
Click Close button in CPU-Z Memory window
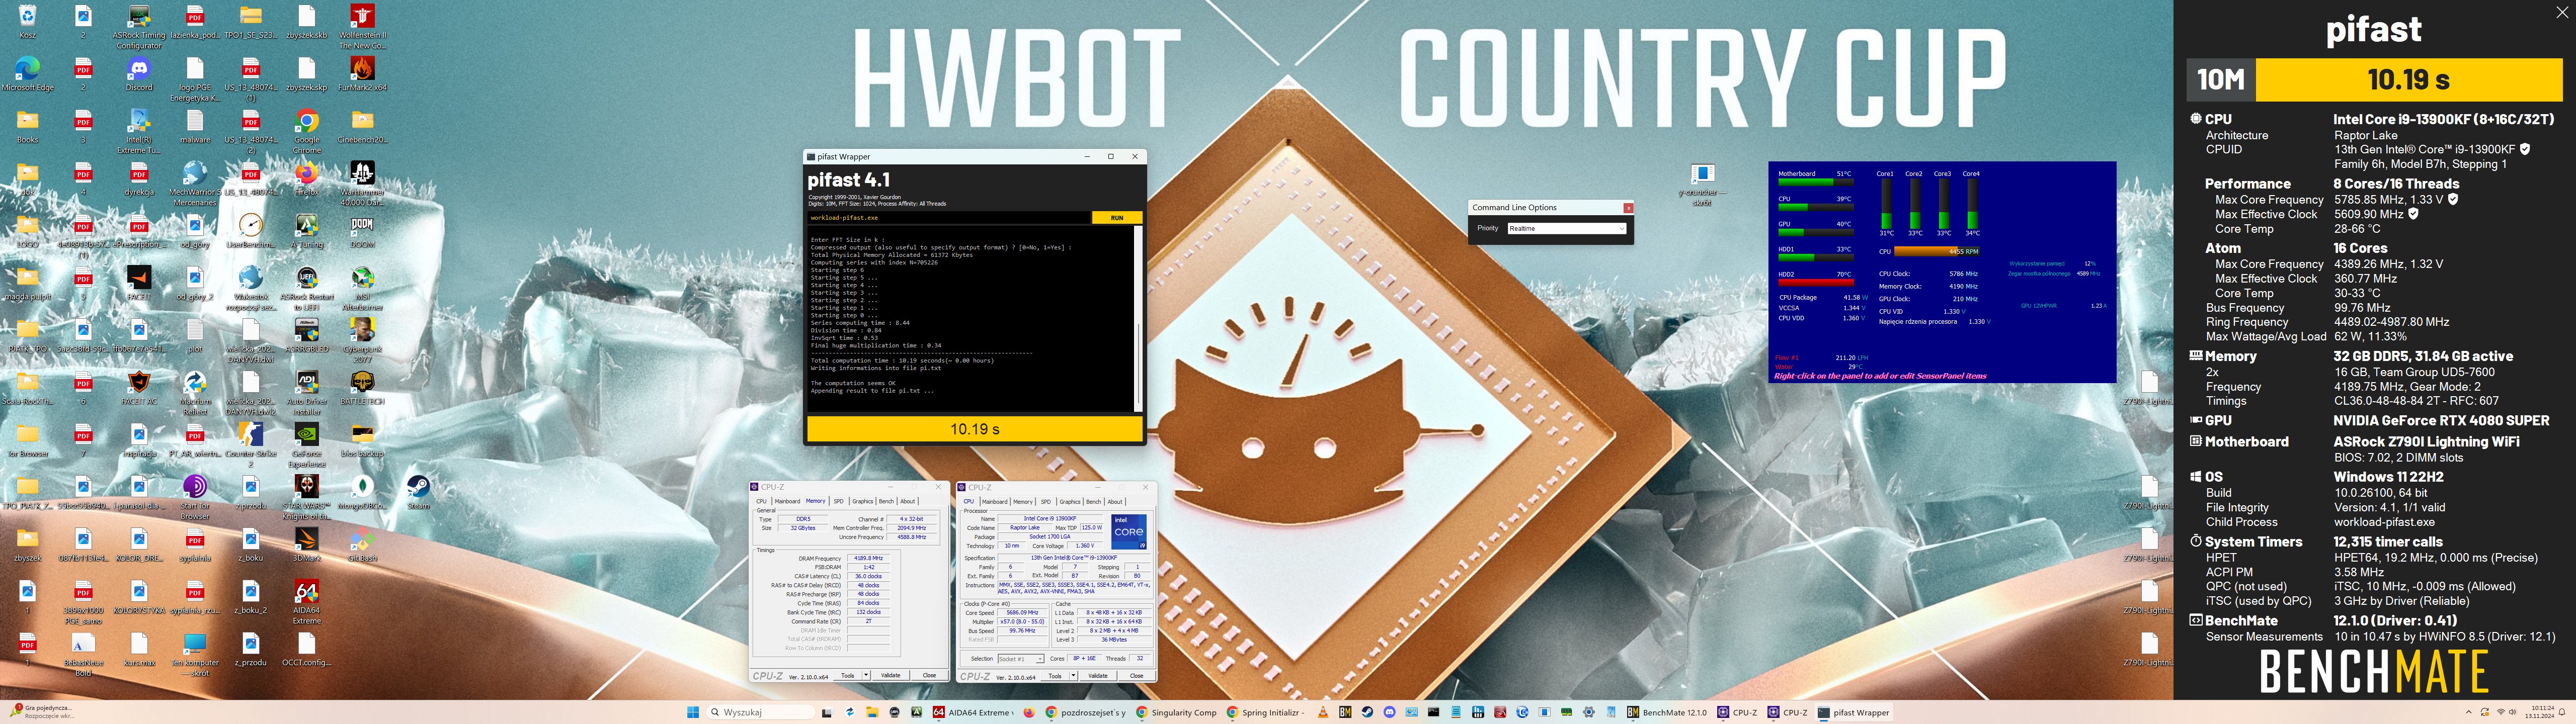point(929,675)
